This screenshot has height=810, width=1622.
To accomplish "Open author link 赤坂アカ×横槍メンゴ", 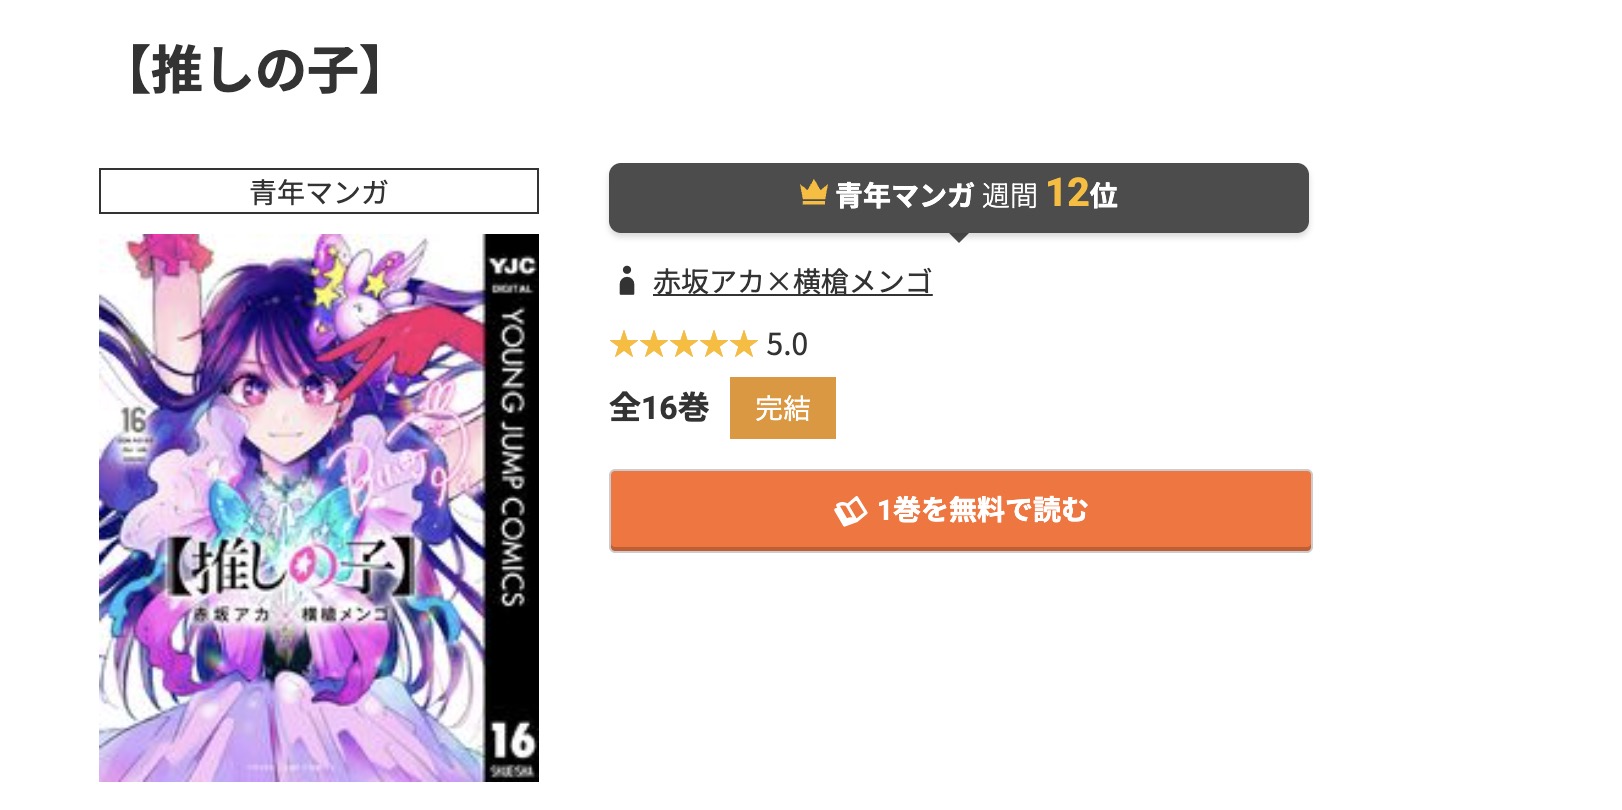I will pos(792,282).
